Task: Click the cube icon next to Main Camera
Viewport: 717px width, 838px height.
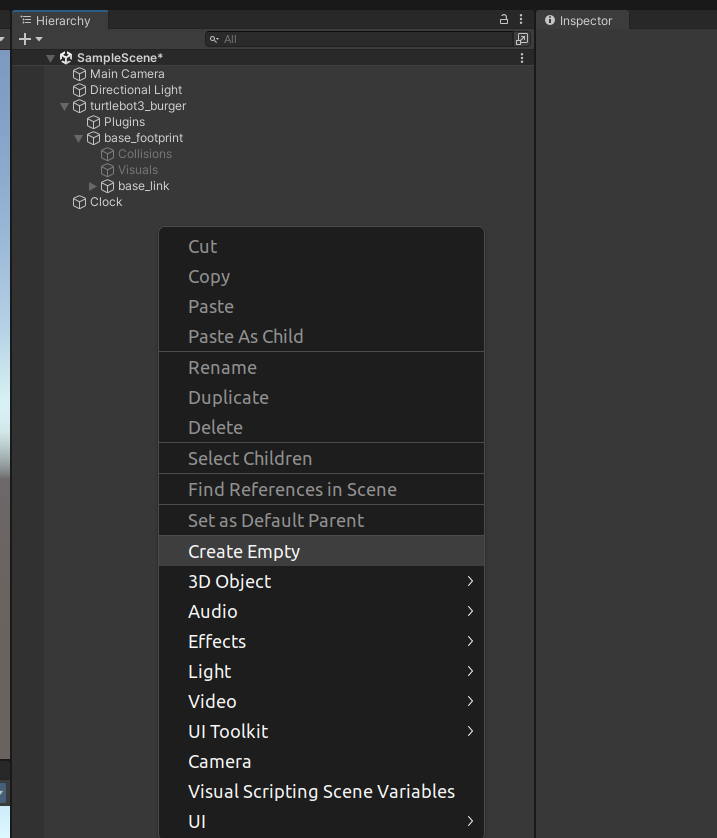Action: click(80, 73)
